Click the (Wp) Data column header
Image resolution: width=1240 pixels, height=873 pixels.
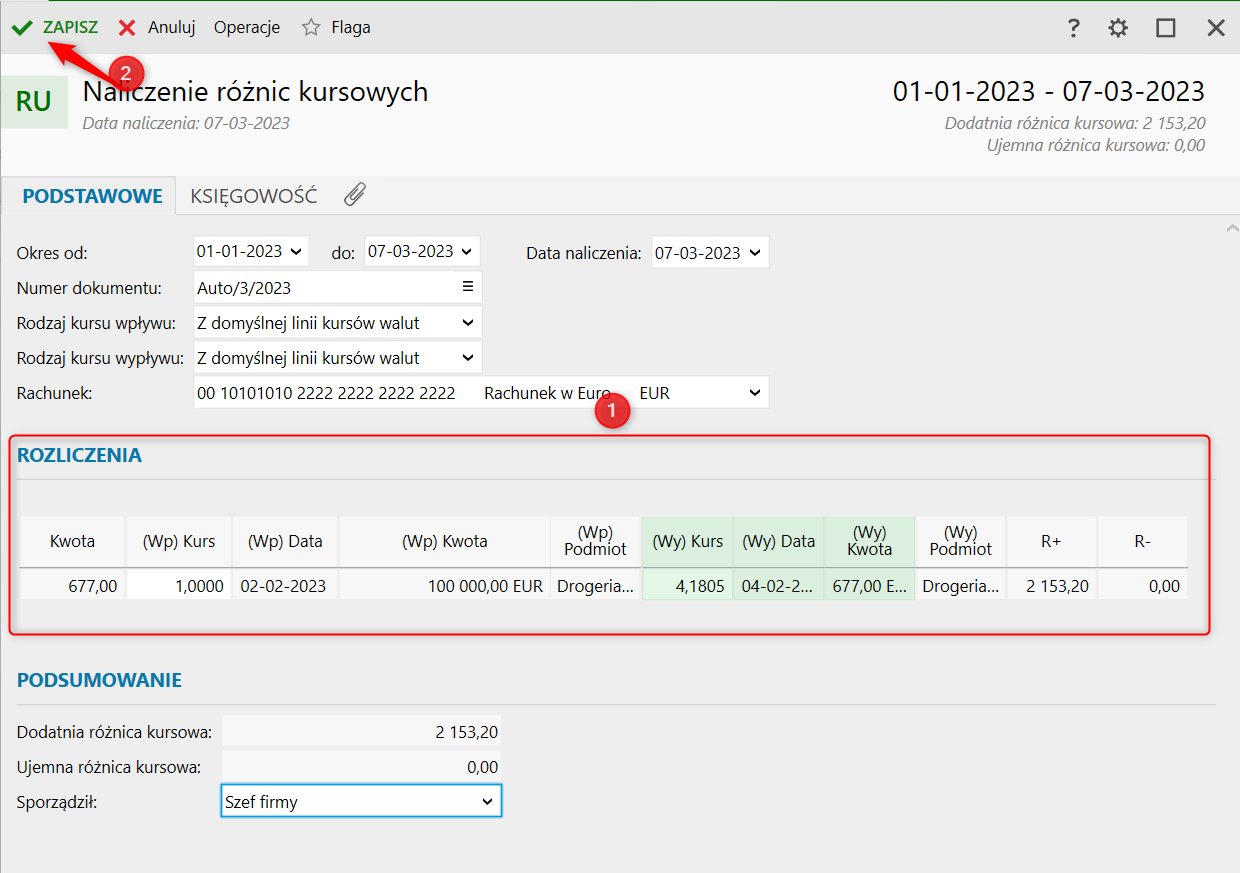coord(285,541)
